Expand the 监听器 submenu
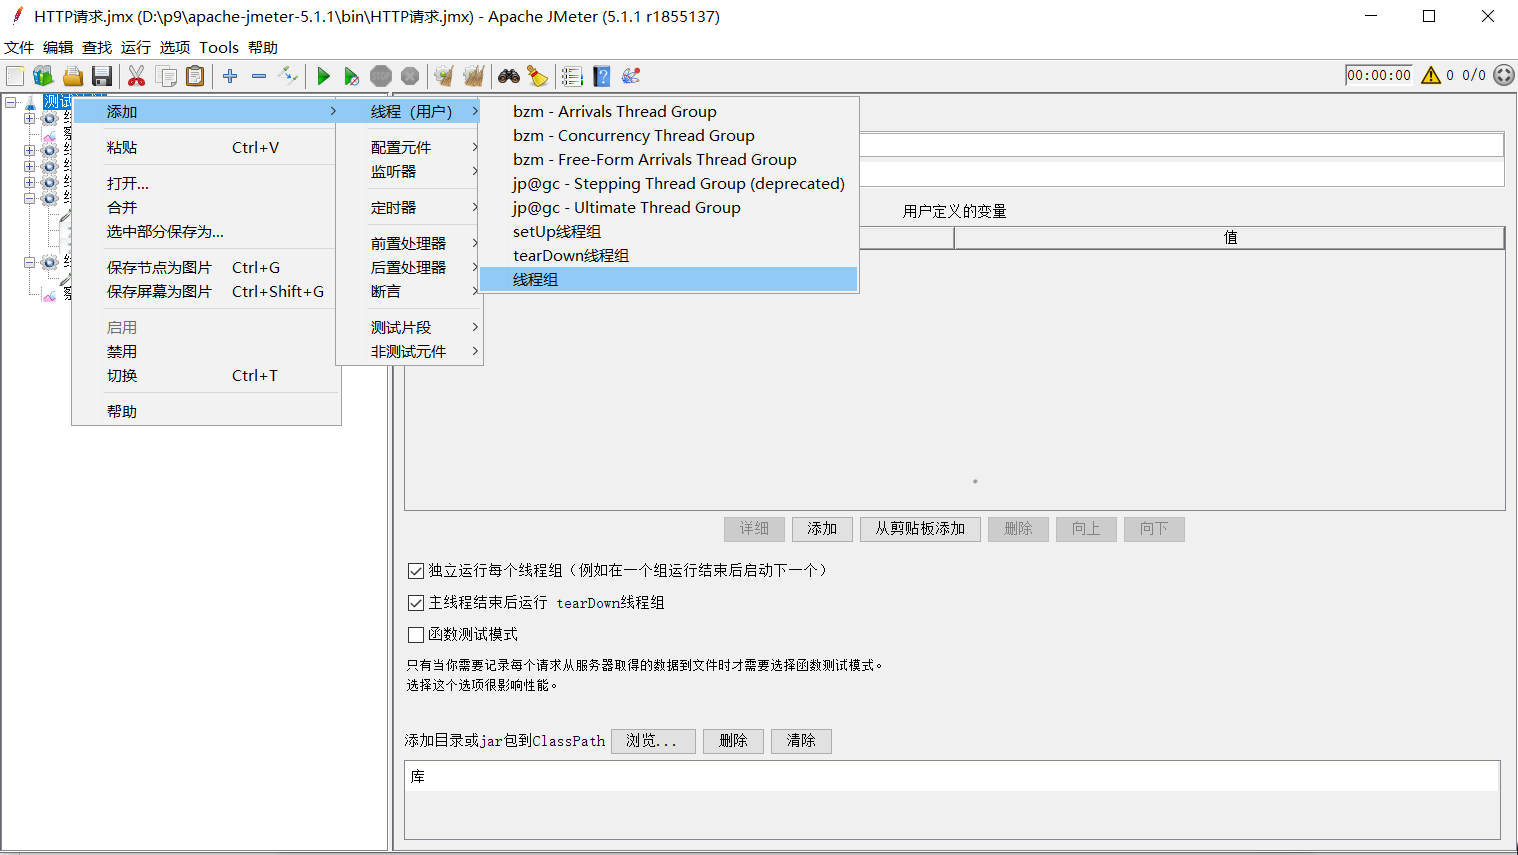This screenshot has height=855, width=1518. coord(409,171)
